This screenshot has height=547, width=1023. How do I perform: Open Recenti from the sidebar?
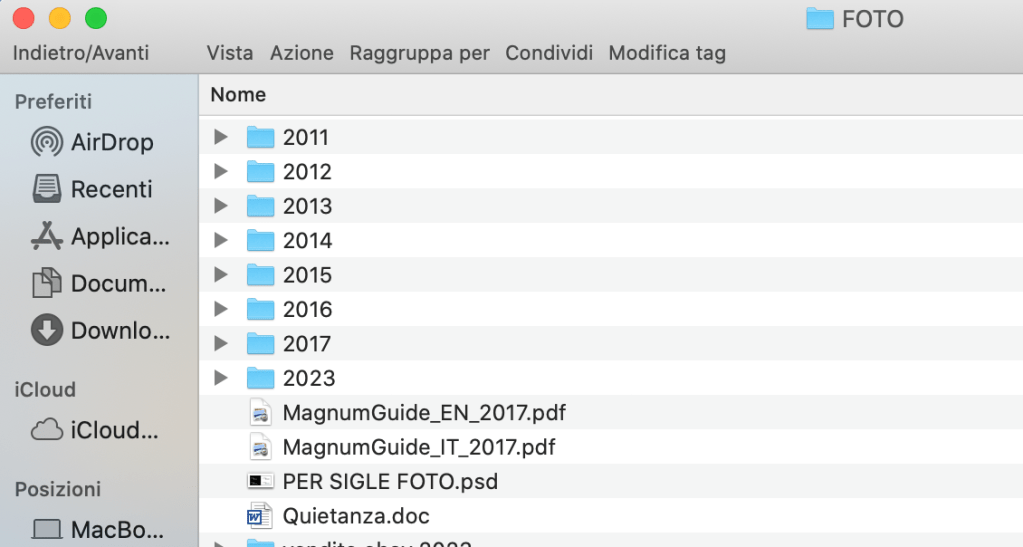click(47, 189)
